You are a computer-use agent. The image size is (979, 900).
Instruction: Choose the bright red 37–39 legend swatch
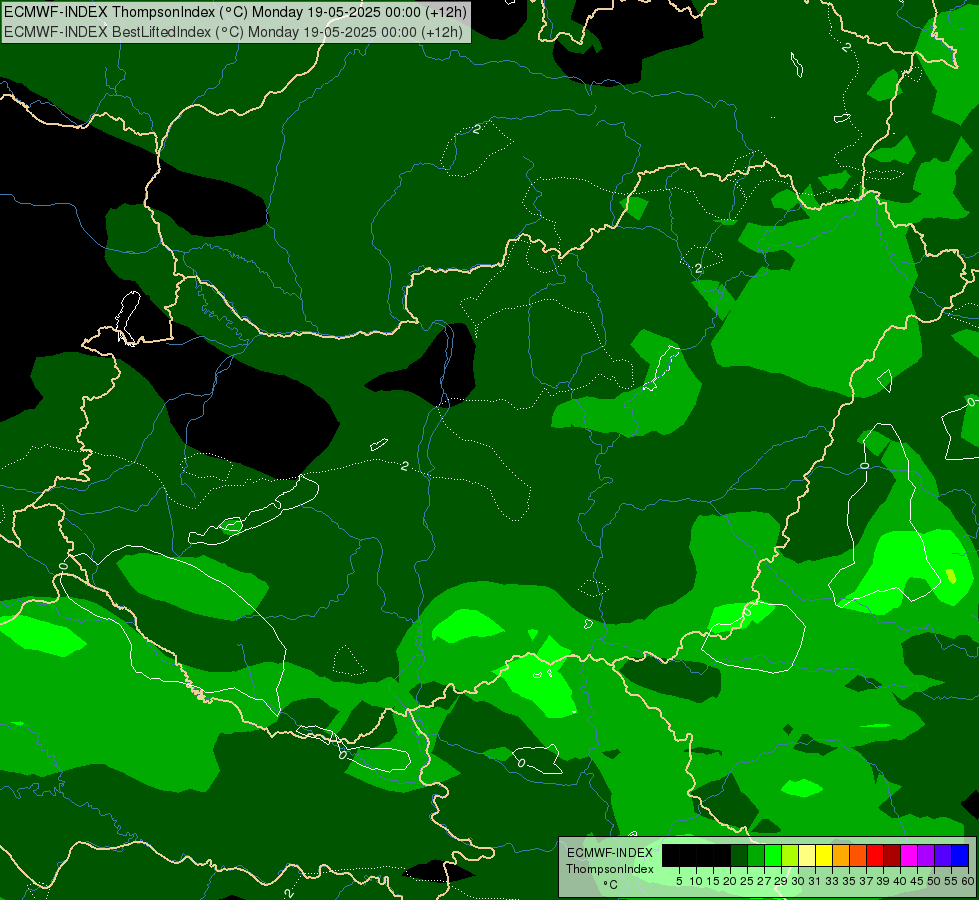click(875, 855)
